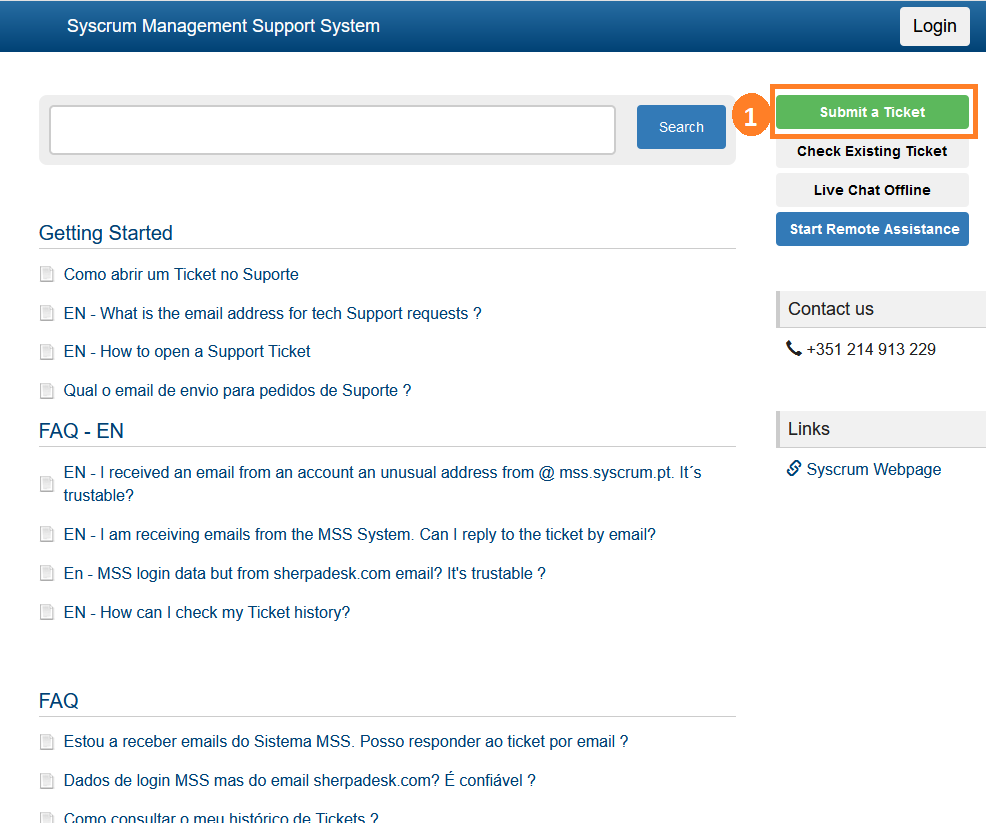Screen dimensions: 986x823
Task: Click the orange step 1 badge
Action: pos(750,114)
